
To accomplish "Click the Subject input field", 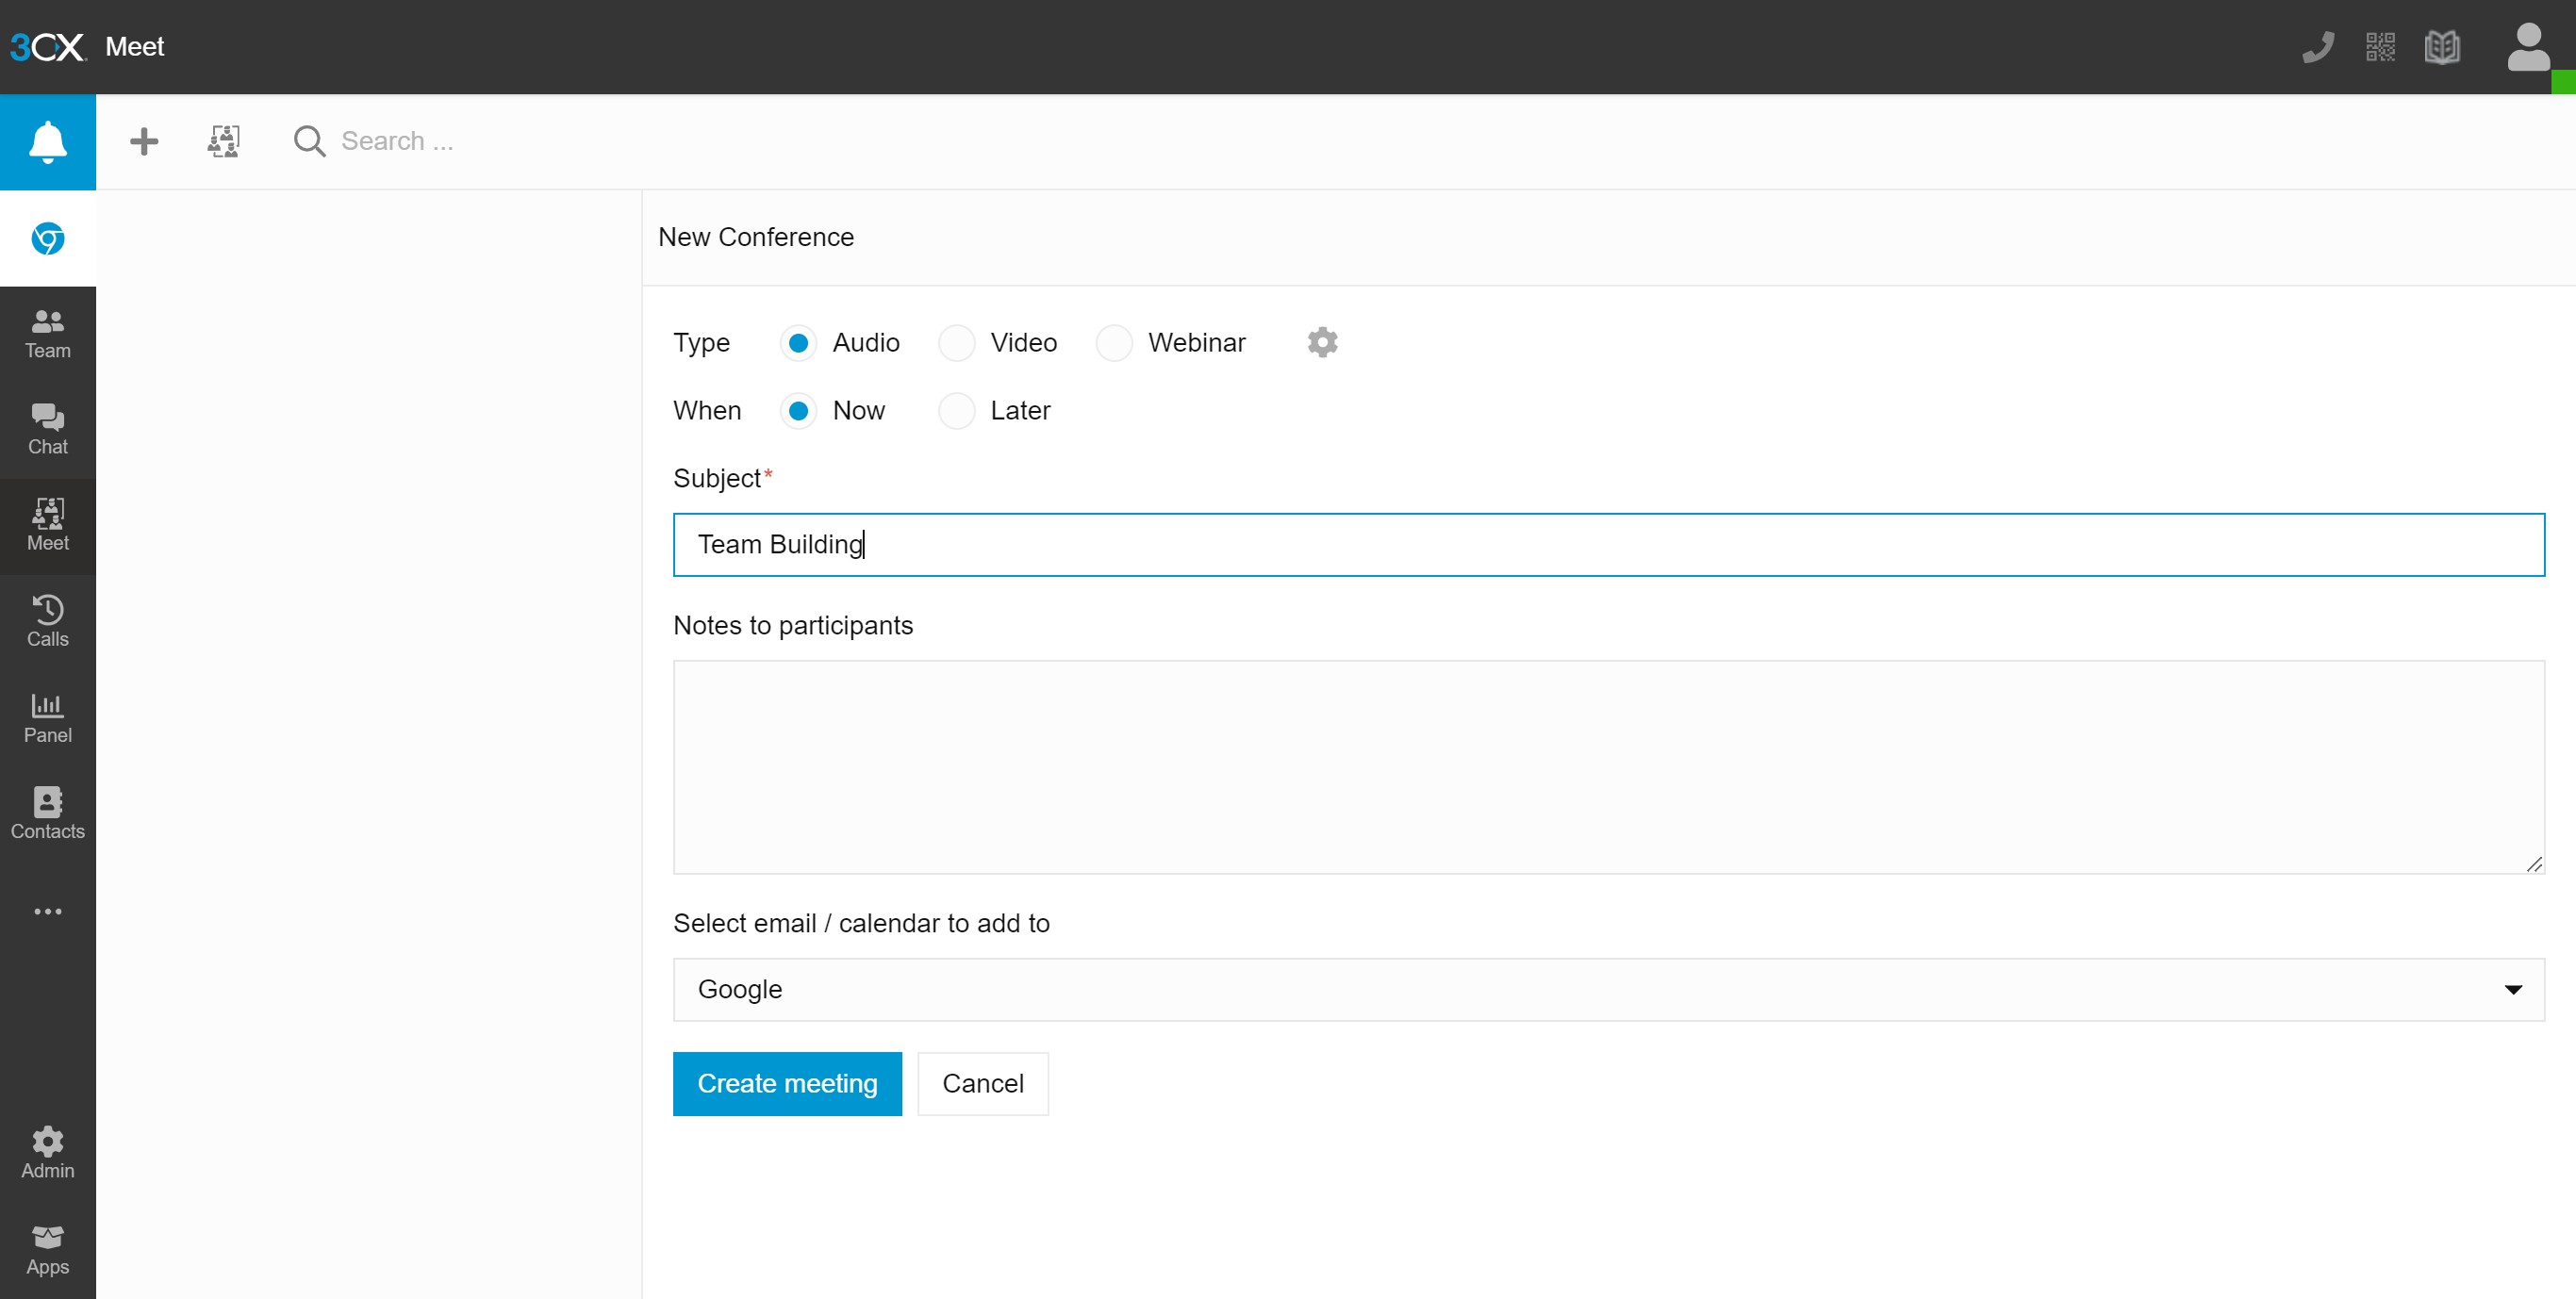I will tap(1608, 545).
